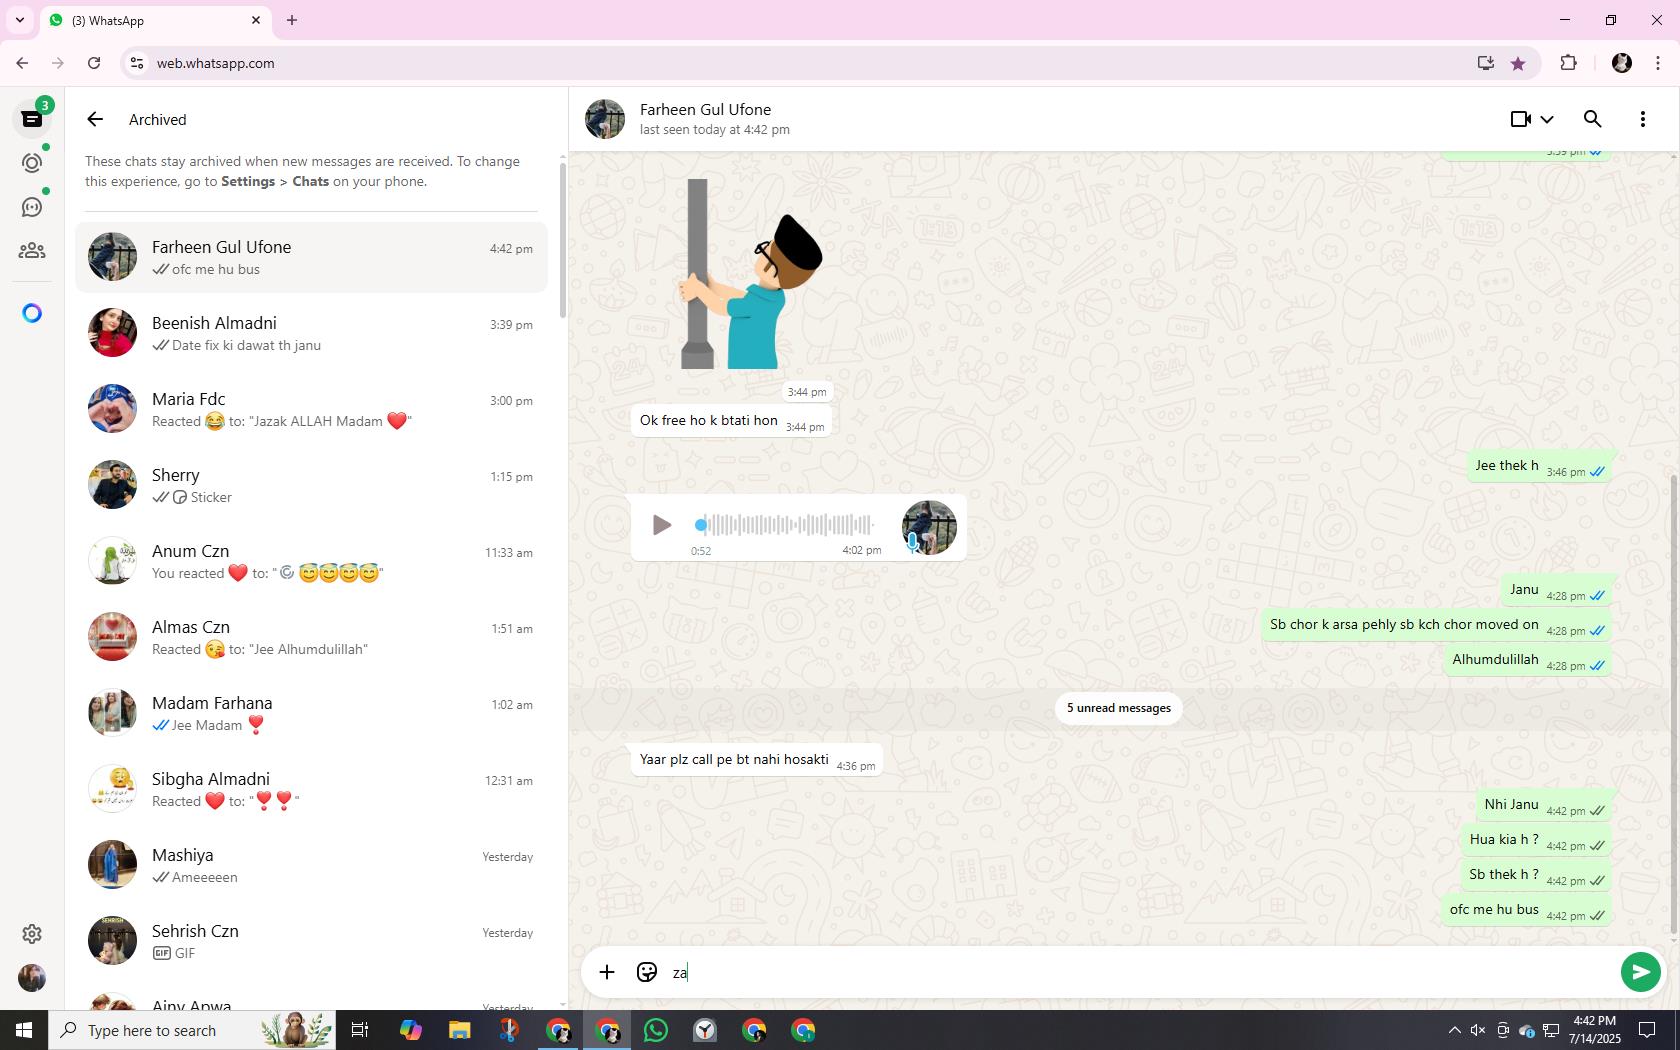Click the bookmark star icon

click(1518, 63)
